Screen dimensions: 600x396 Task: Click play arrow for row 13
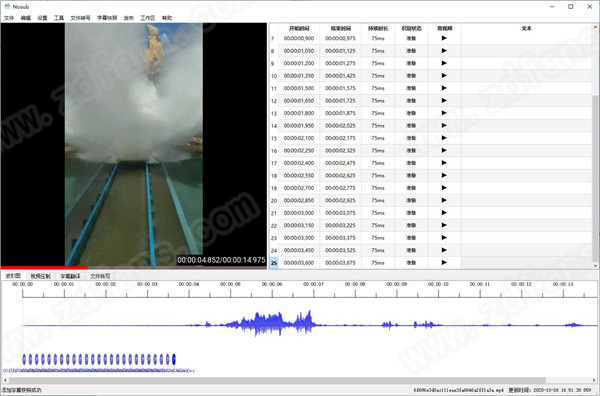tap(444, 113)
